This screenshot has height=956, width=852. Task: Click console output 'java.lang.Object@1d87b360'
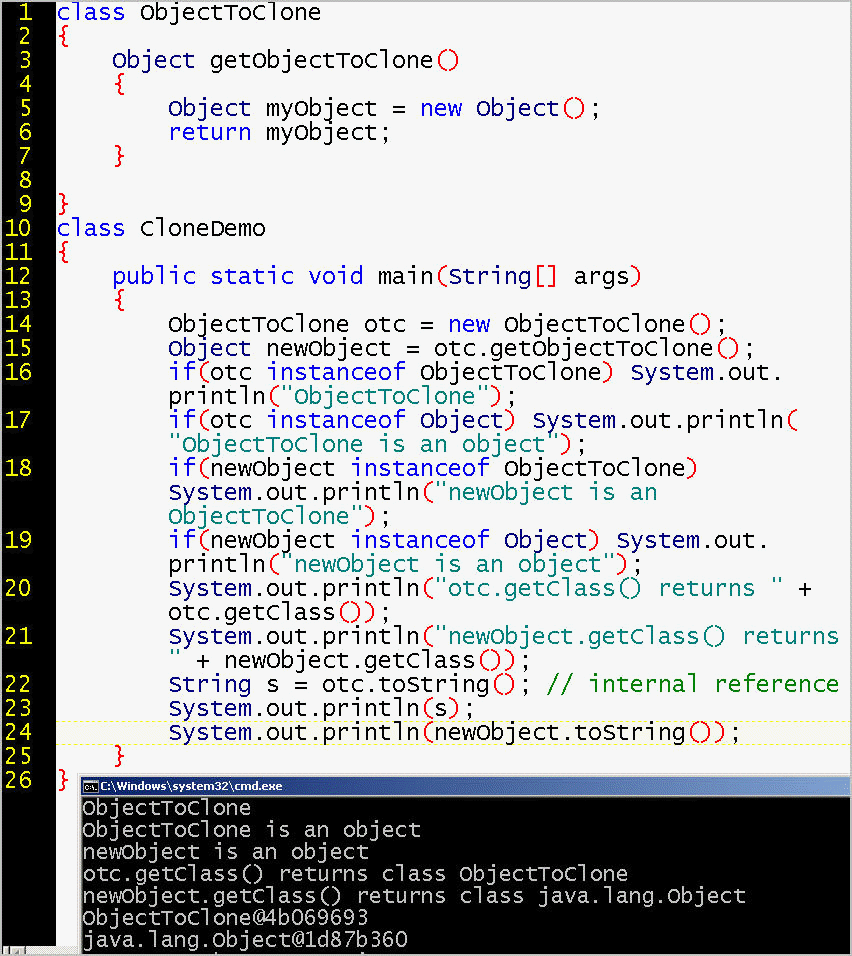coord(245,940)
